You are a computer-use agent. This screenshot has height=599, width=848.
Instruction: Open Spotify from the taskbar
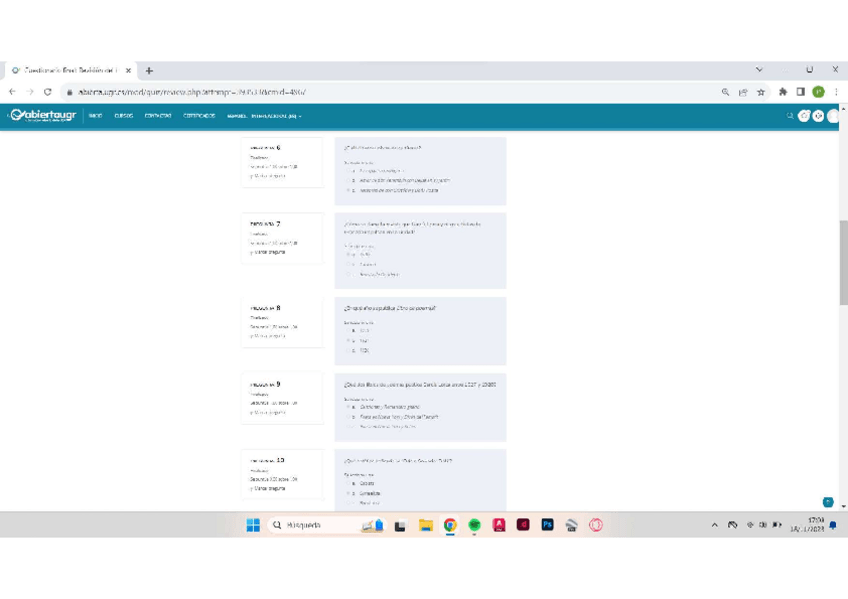474,525
